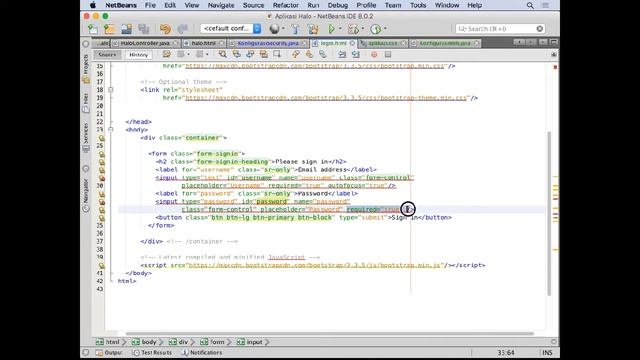Open the Notifications window
Viewport: 640px width, 360px height.
coord(202,353)
